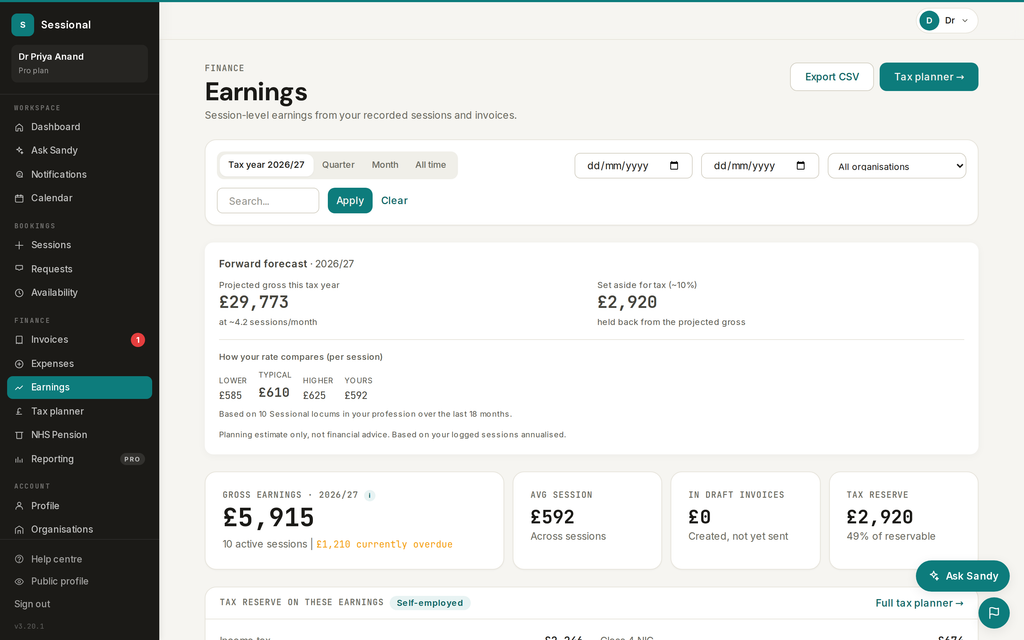Click the Public profile eye icon
The width and height of the screenshot is (1024, 640).
[x=19, y=581]
